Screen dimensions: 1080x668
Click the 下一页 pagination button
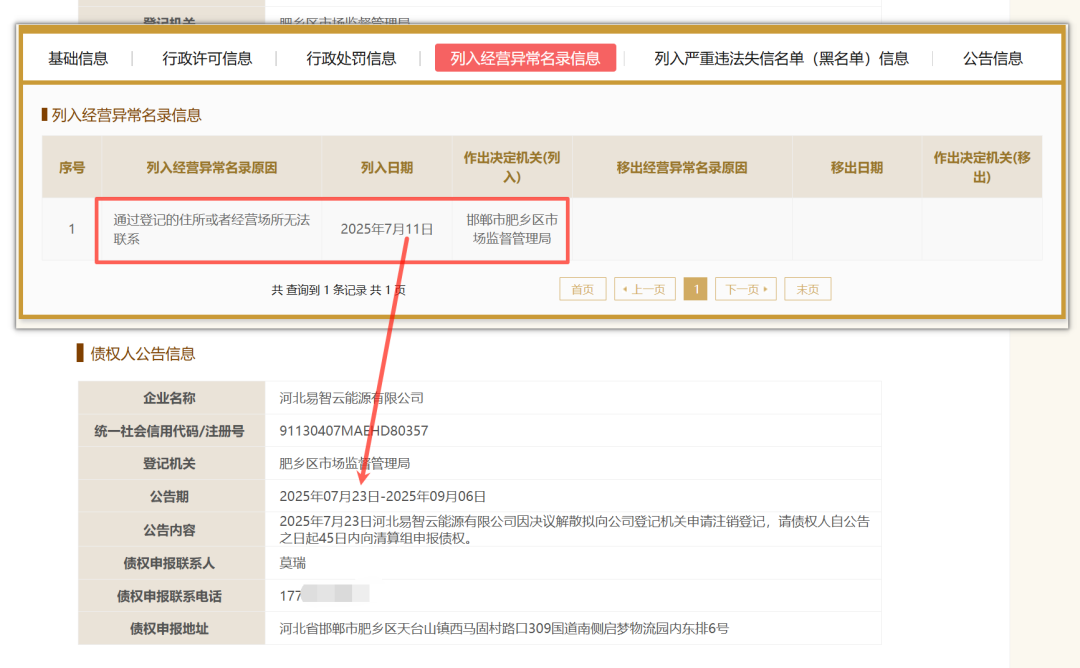click(x=745, y=288)
